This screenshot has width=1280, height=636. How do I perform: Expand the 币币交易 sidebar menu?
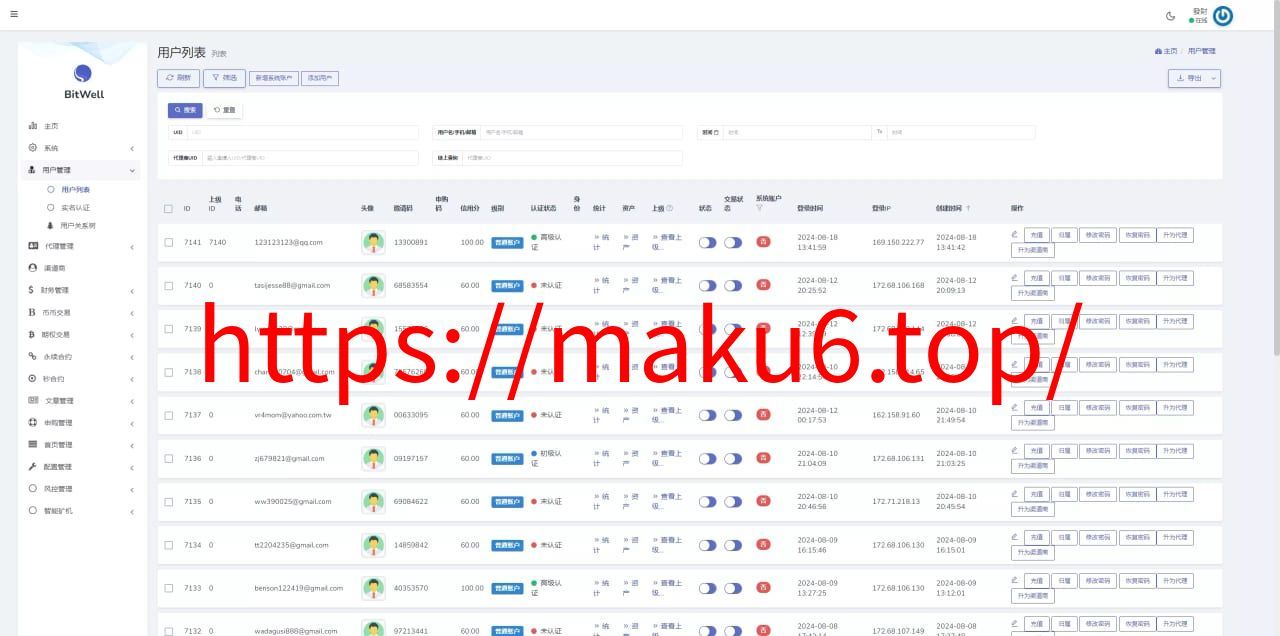(80, 312)
